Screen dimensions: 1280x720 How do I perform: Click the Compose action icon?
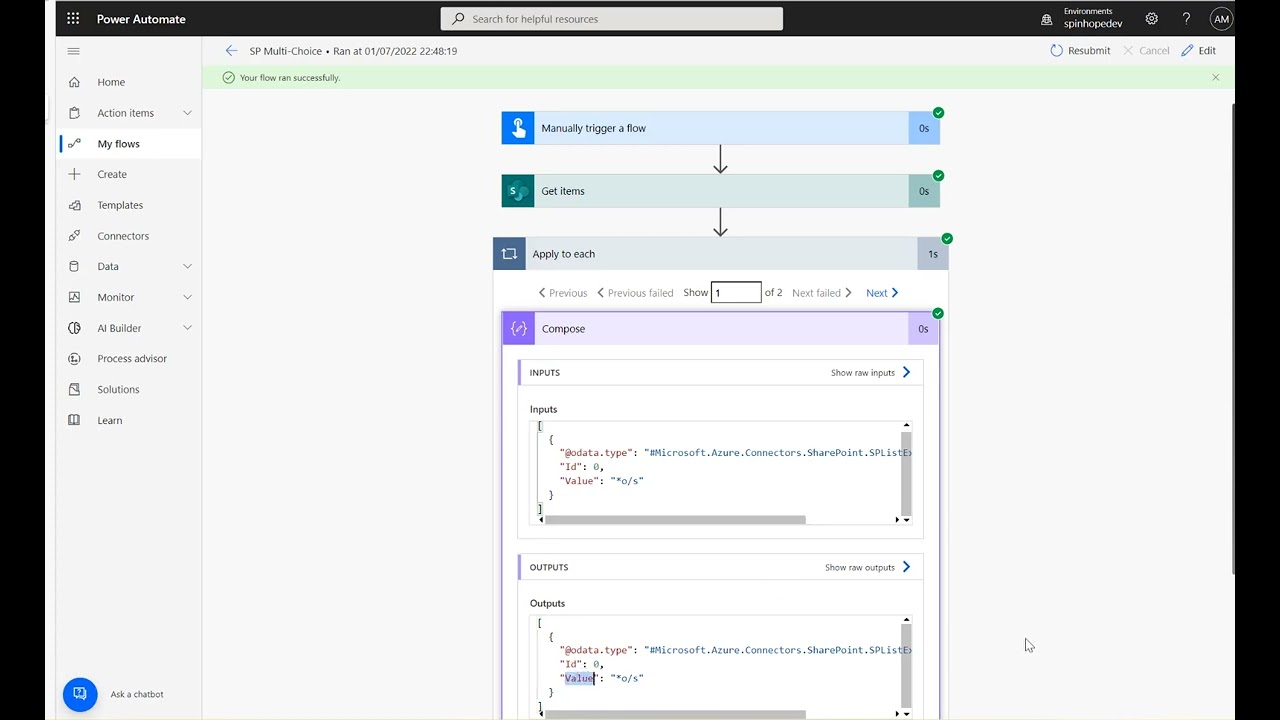[518, 329]
